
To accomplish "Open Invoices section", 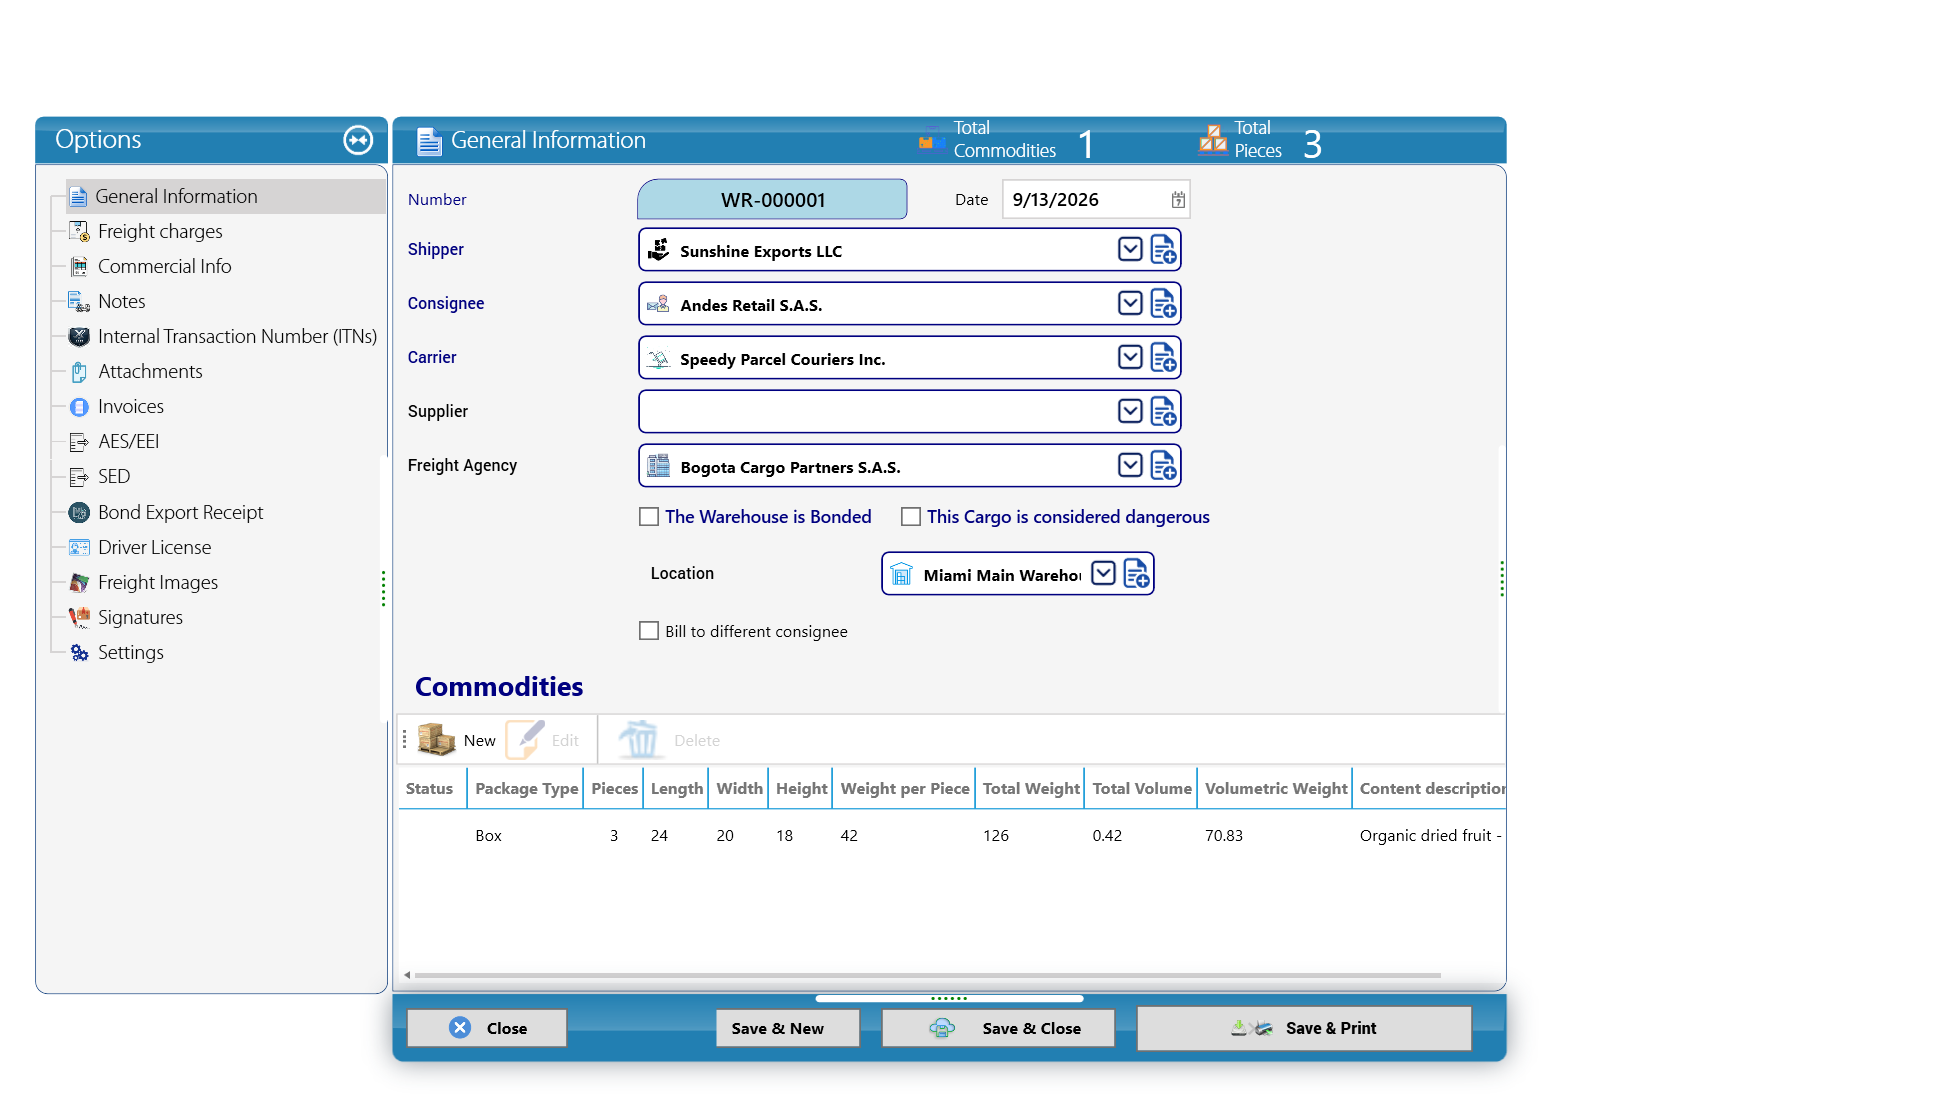I will [x=130, y=407].
